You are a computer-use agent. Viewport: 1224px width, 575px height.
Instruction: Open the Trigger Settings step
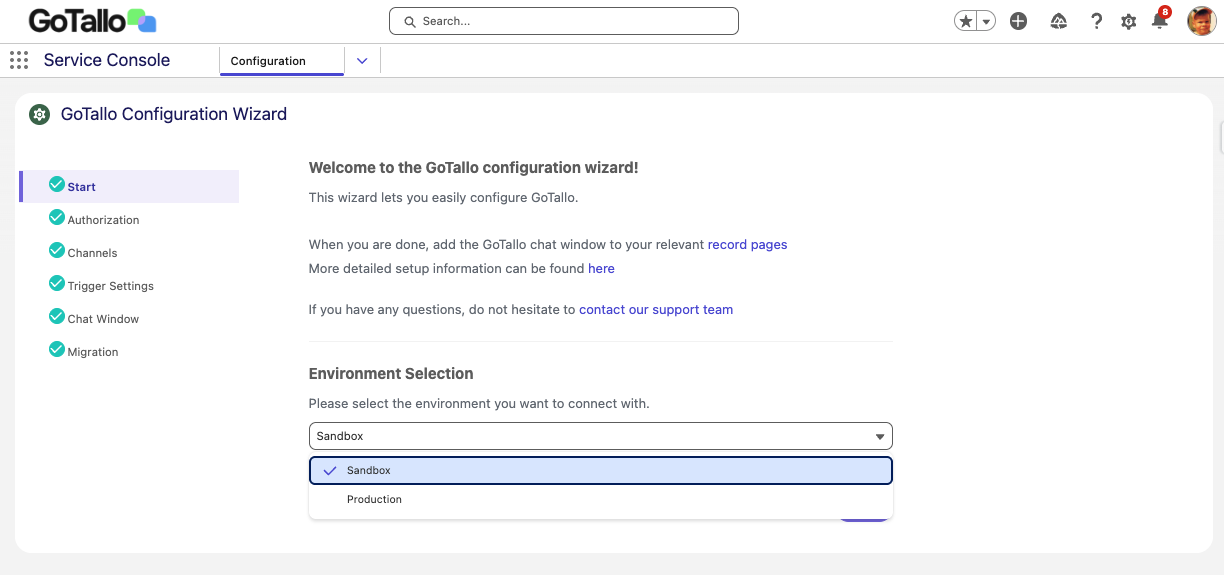(110, 286)
